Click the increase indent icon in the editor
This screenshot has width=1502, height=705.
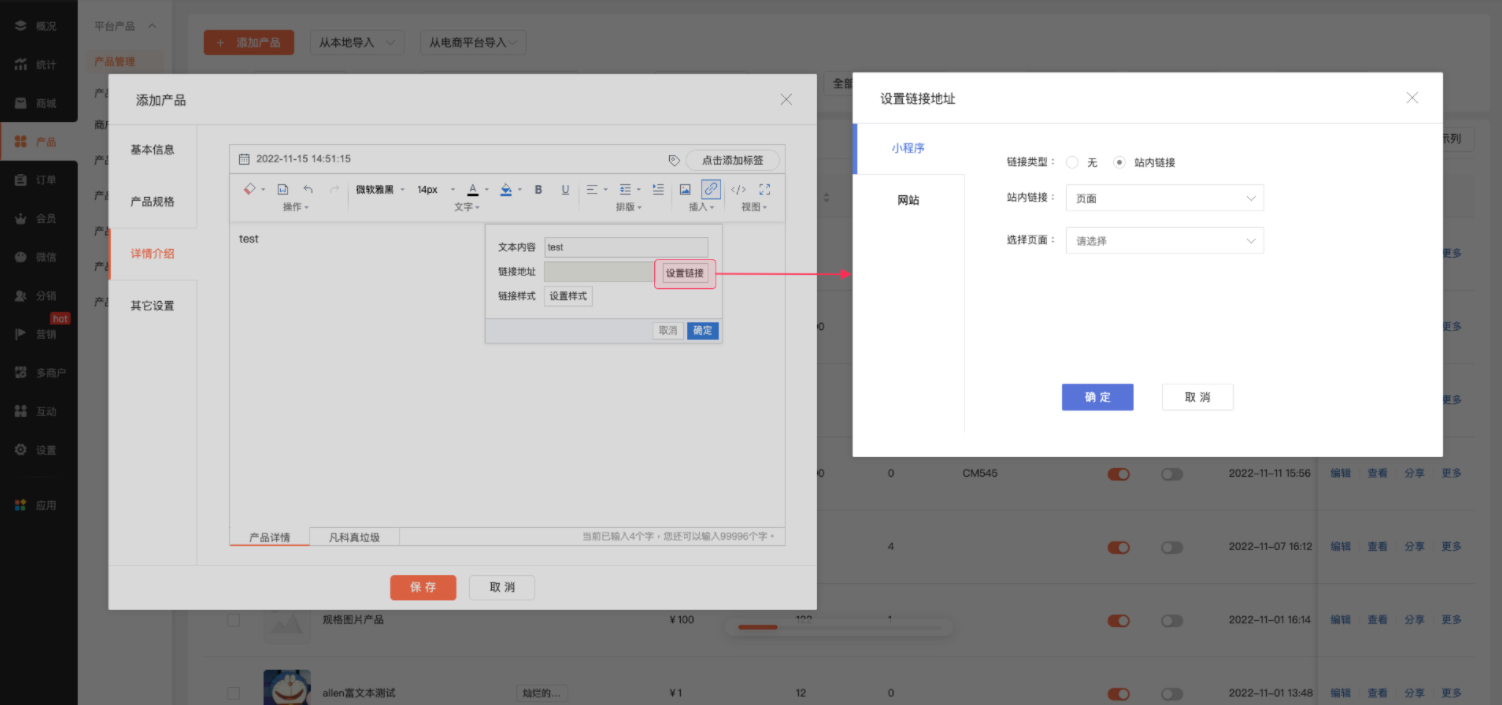pyautogui.click(x=658, y=189)
